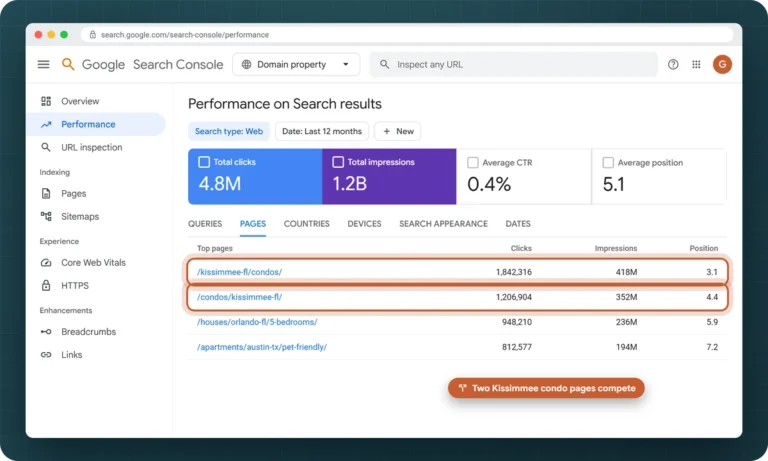The width and height of the screenshot is (768, 461).
Task: Sort by Clicks column header
Action: click(x=521, y=248)
